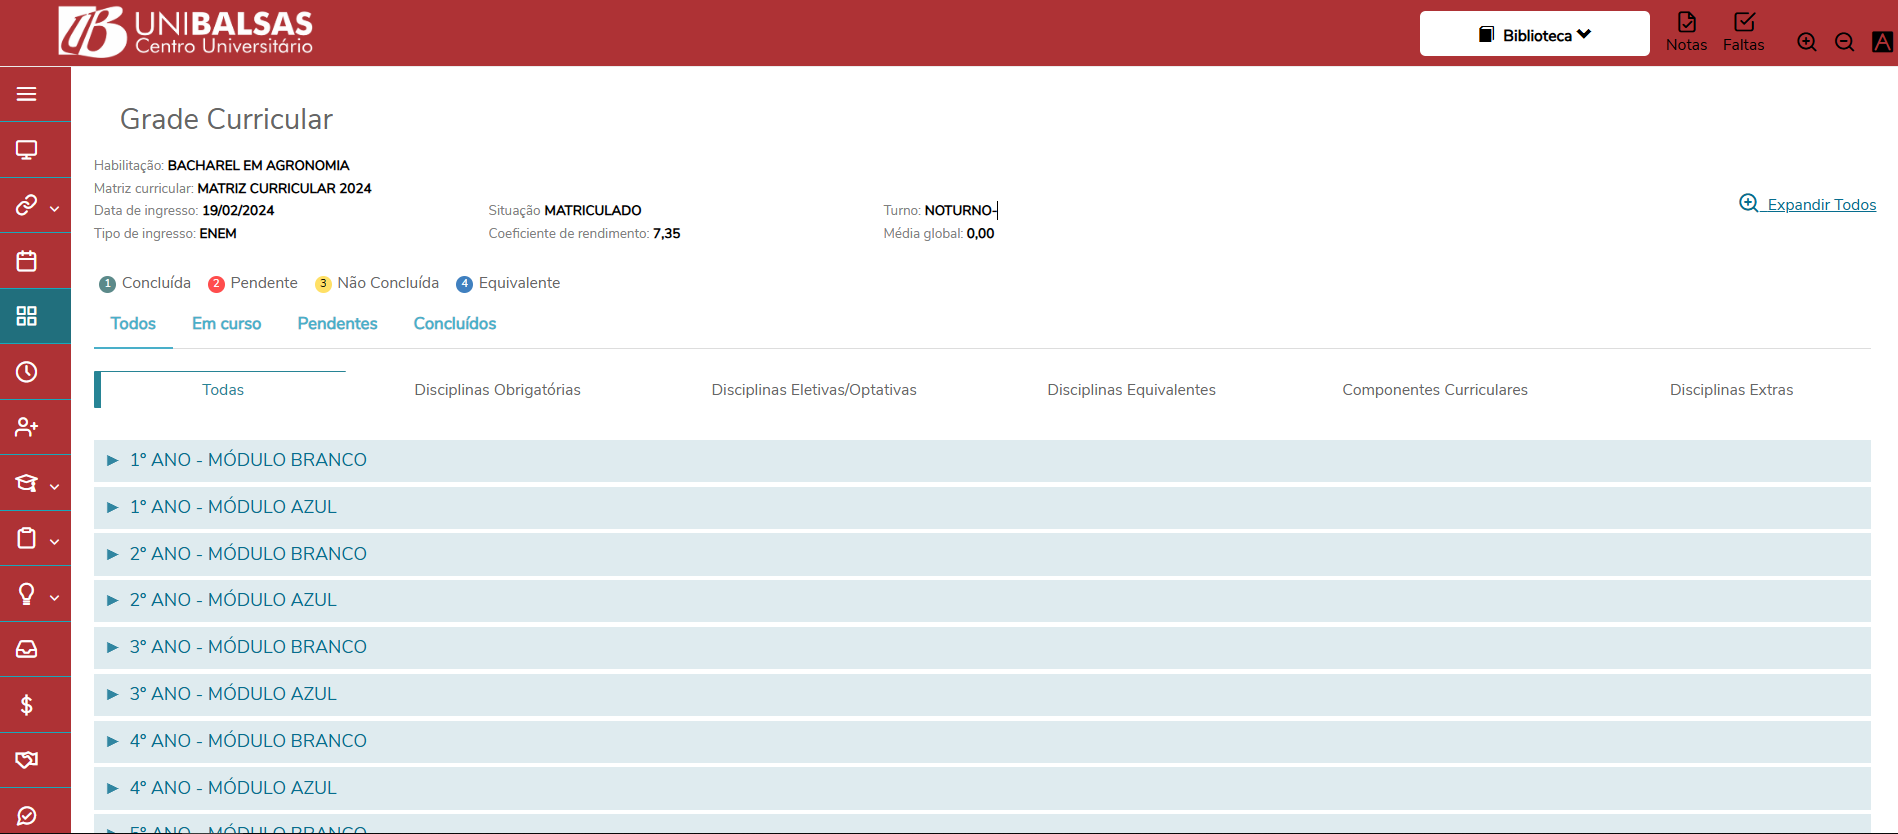1898x834 pixels.
Task: Open the Faltas icon in the header
Action: [x=1743, y=32]
